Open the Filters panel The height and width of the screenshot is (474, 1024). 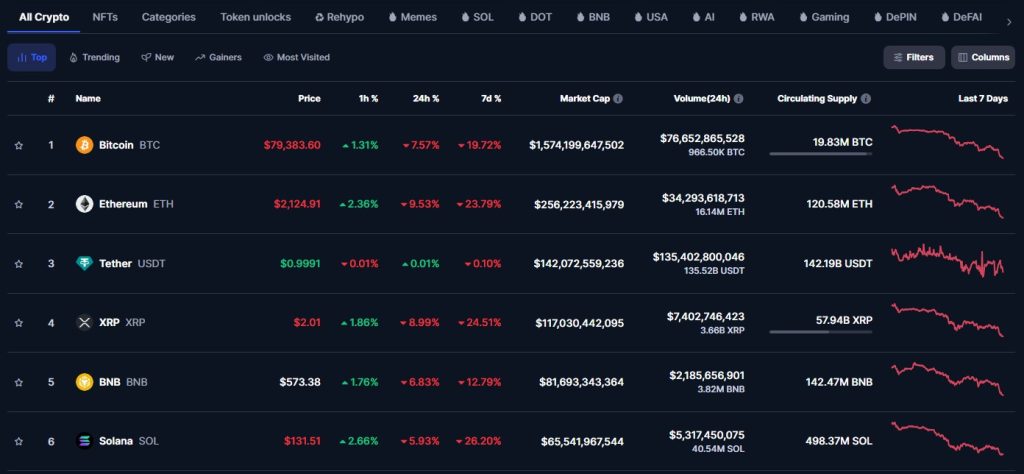[x=914, y=57]
